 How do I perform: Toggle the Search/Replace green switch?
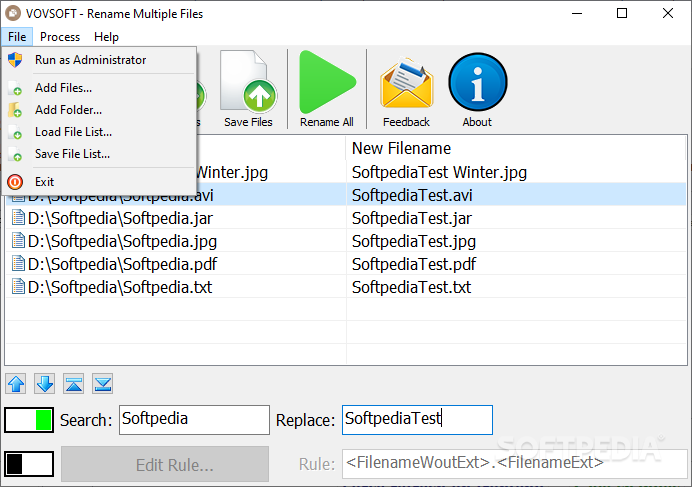(x=29, y=420)
